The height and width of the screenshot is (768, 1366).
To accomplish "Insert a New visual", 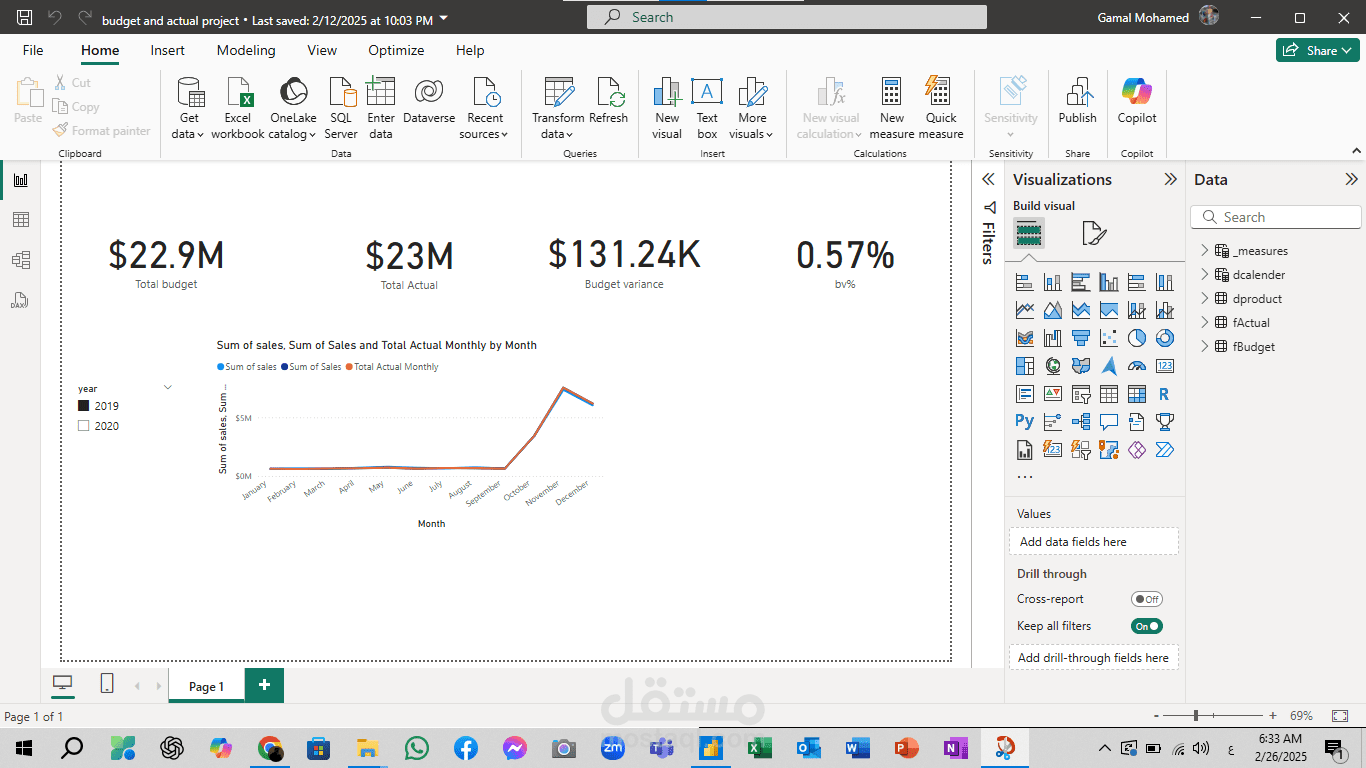I will coord(667,108).
